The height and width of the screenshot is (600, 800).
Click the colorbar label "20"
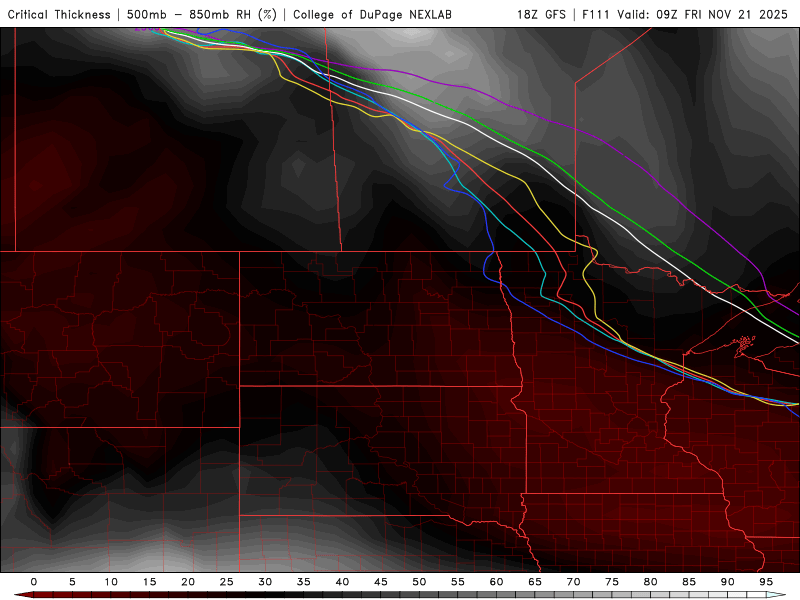(x=188, y=582)
